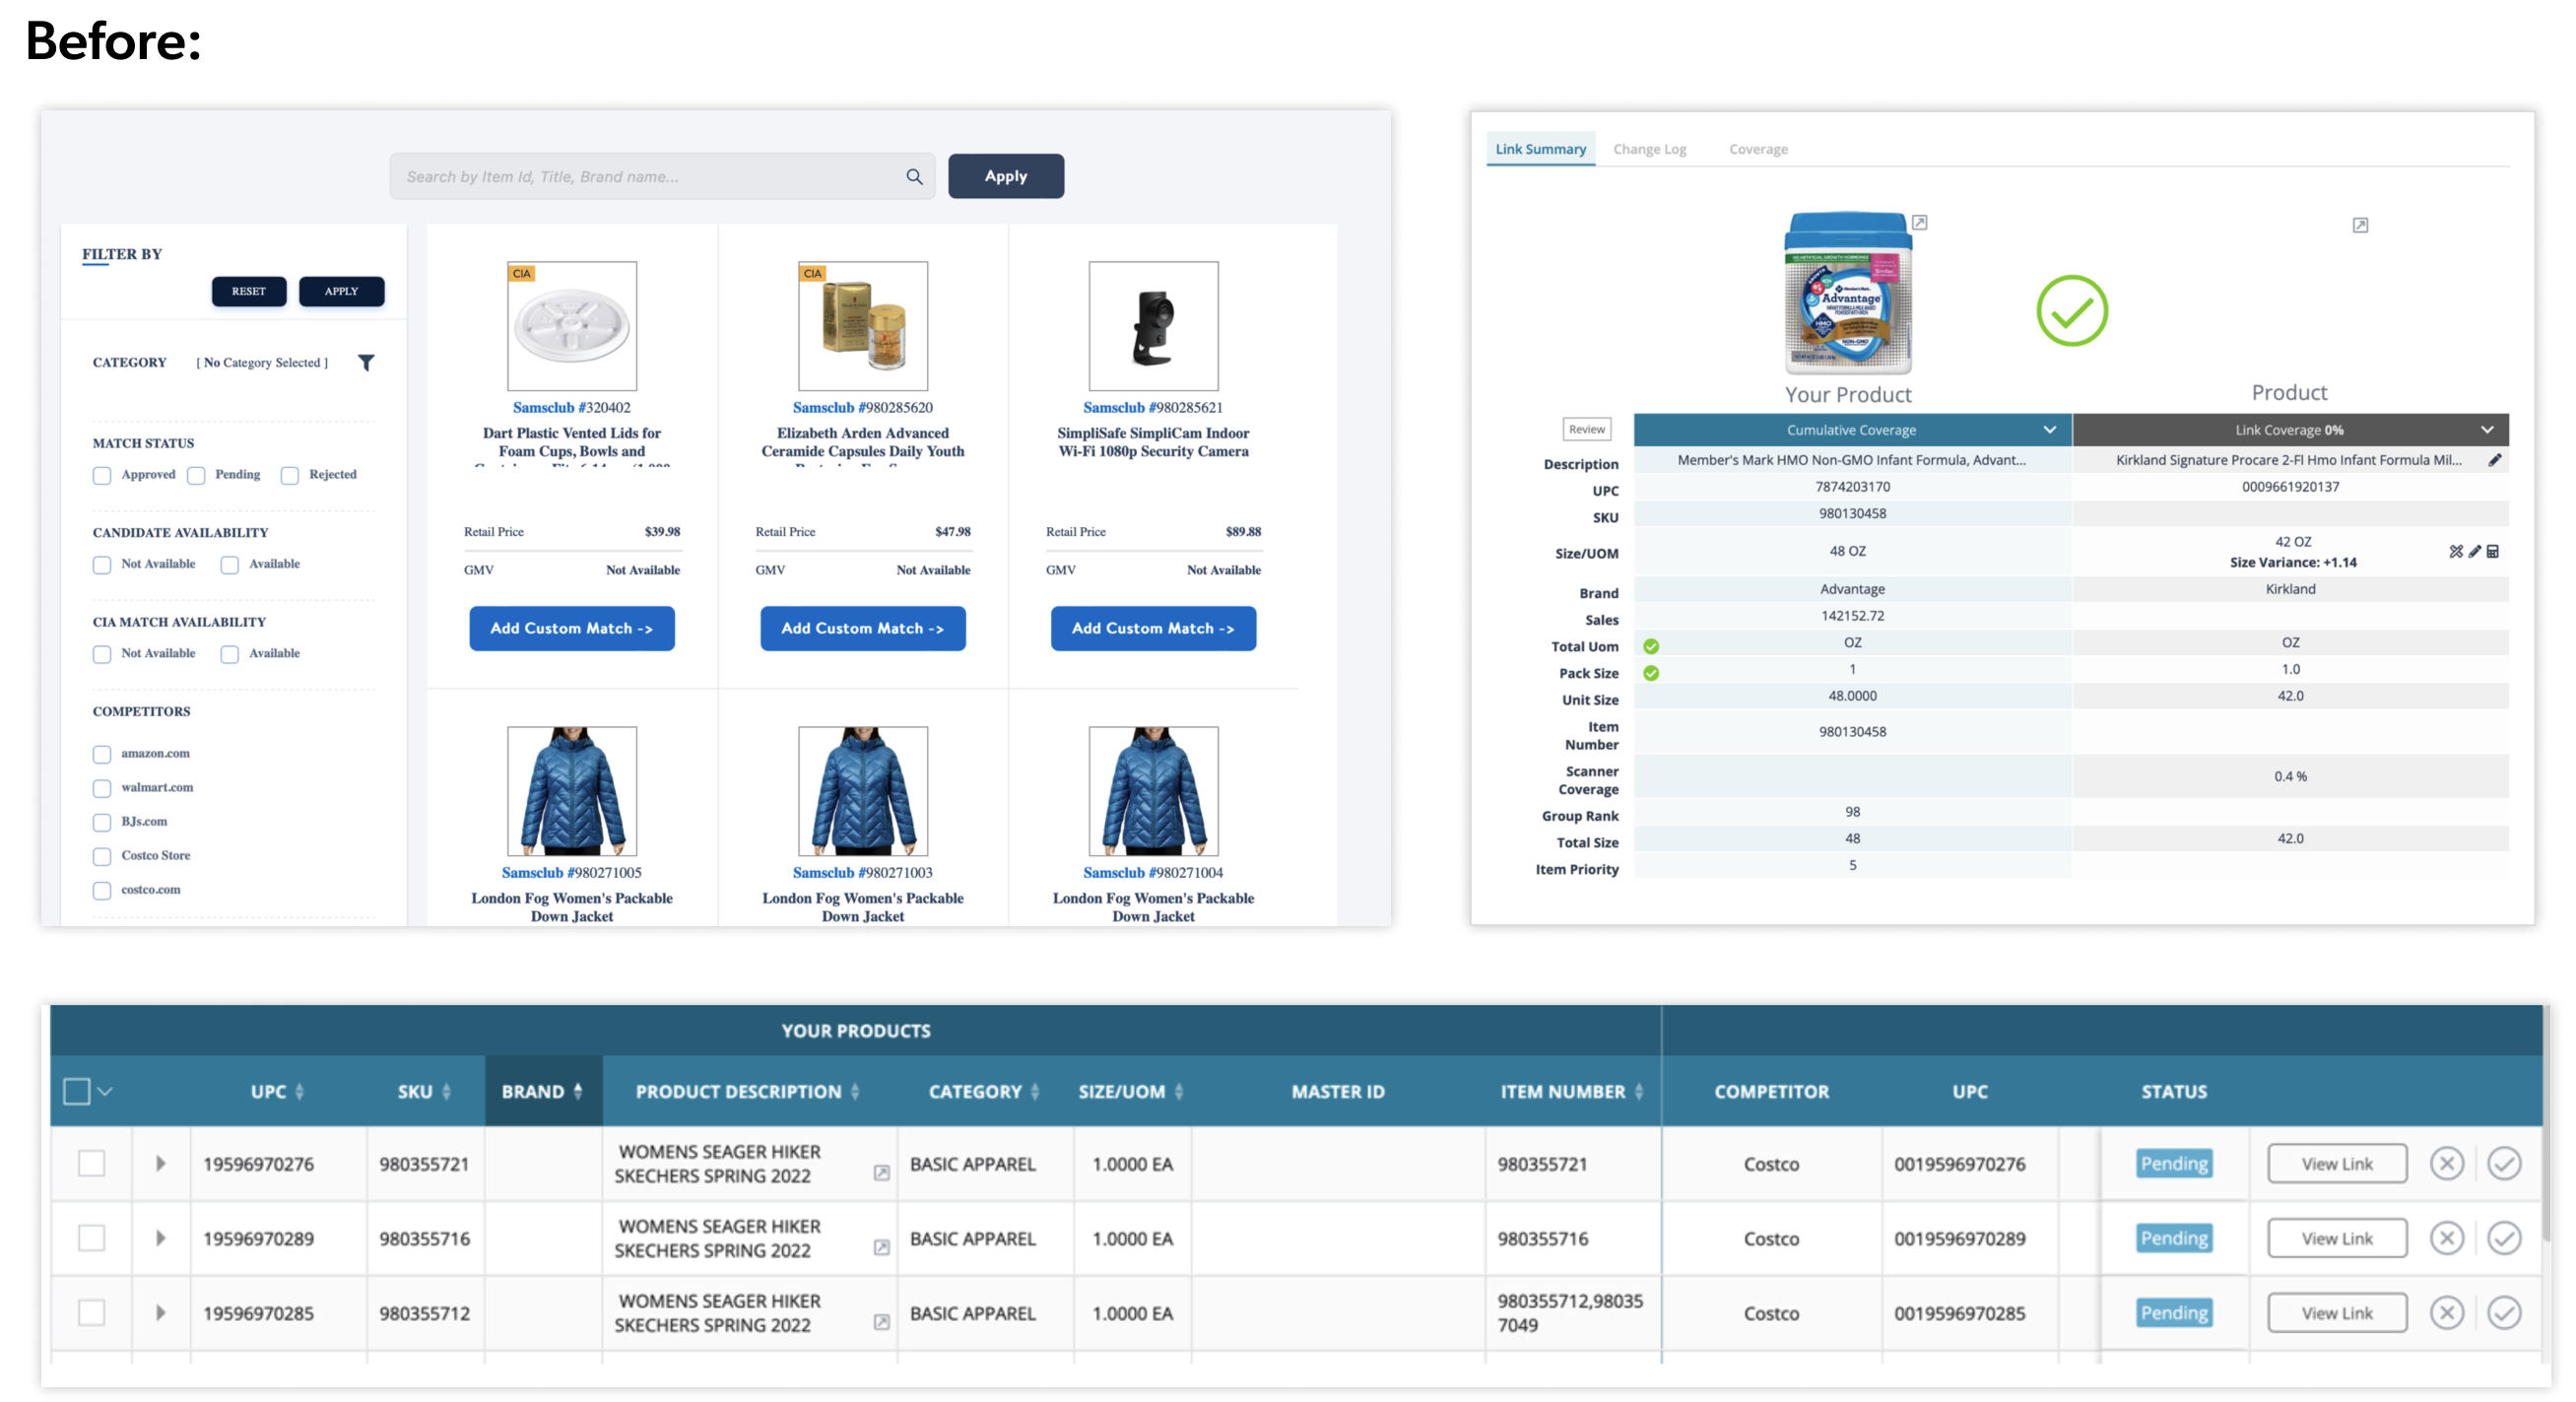The height and width of the screenshot is (1402, 2576).
Task: Click calculator icon in Size/UOM row
Action: pos(2493,551)
